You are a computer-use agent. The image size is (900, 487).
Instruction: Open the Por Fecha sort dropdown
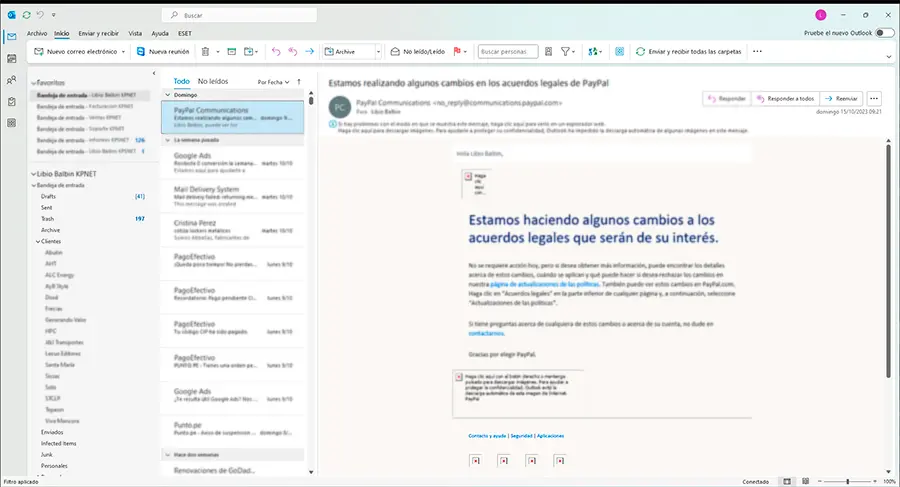pyautogui.click(x=273, y=82)
